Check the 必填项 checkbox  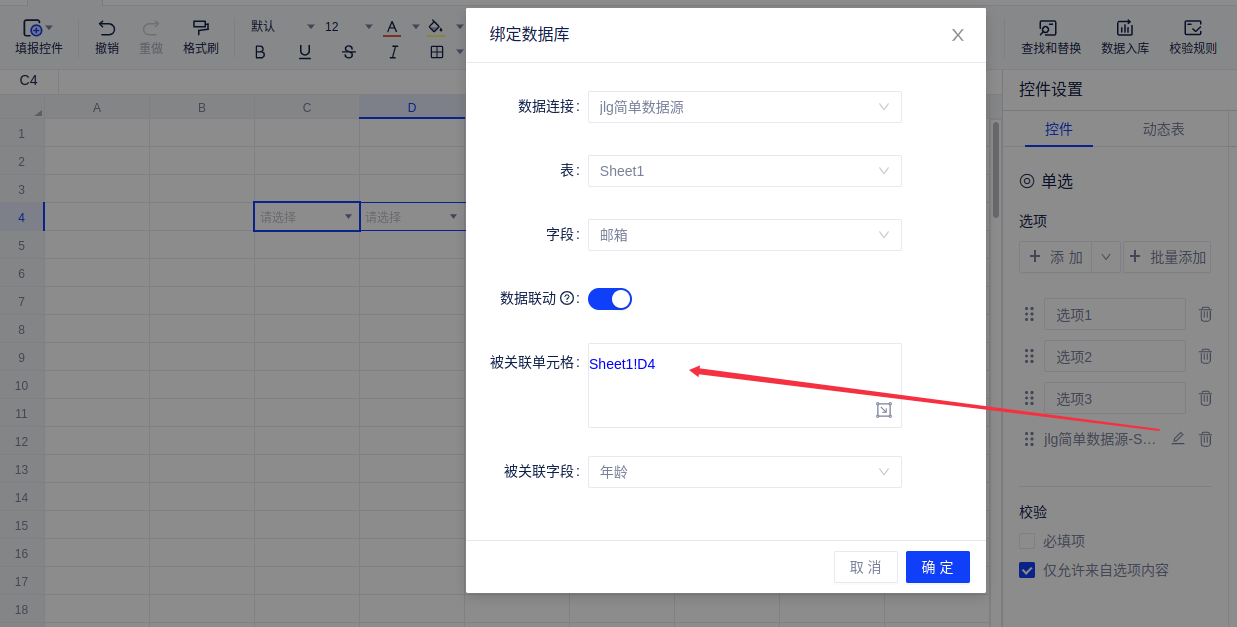click(1027, 541)
